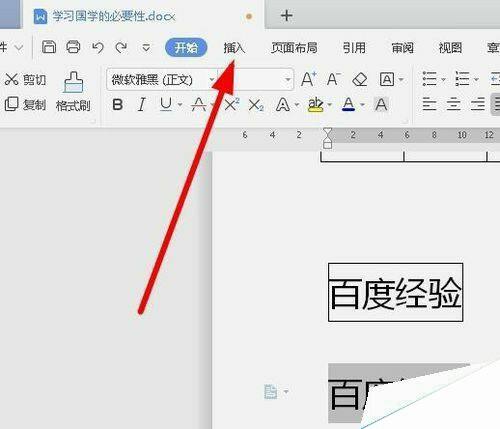
Task: Align text left
Action: point(429,104)
